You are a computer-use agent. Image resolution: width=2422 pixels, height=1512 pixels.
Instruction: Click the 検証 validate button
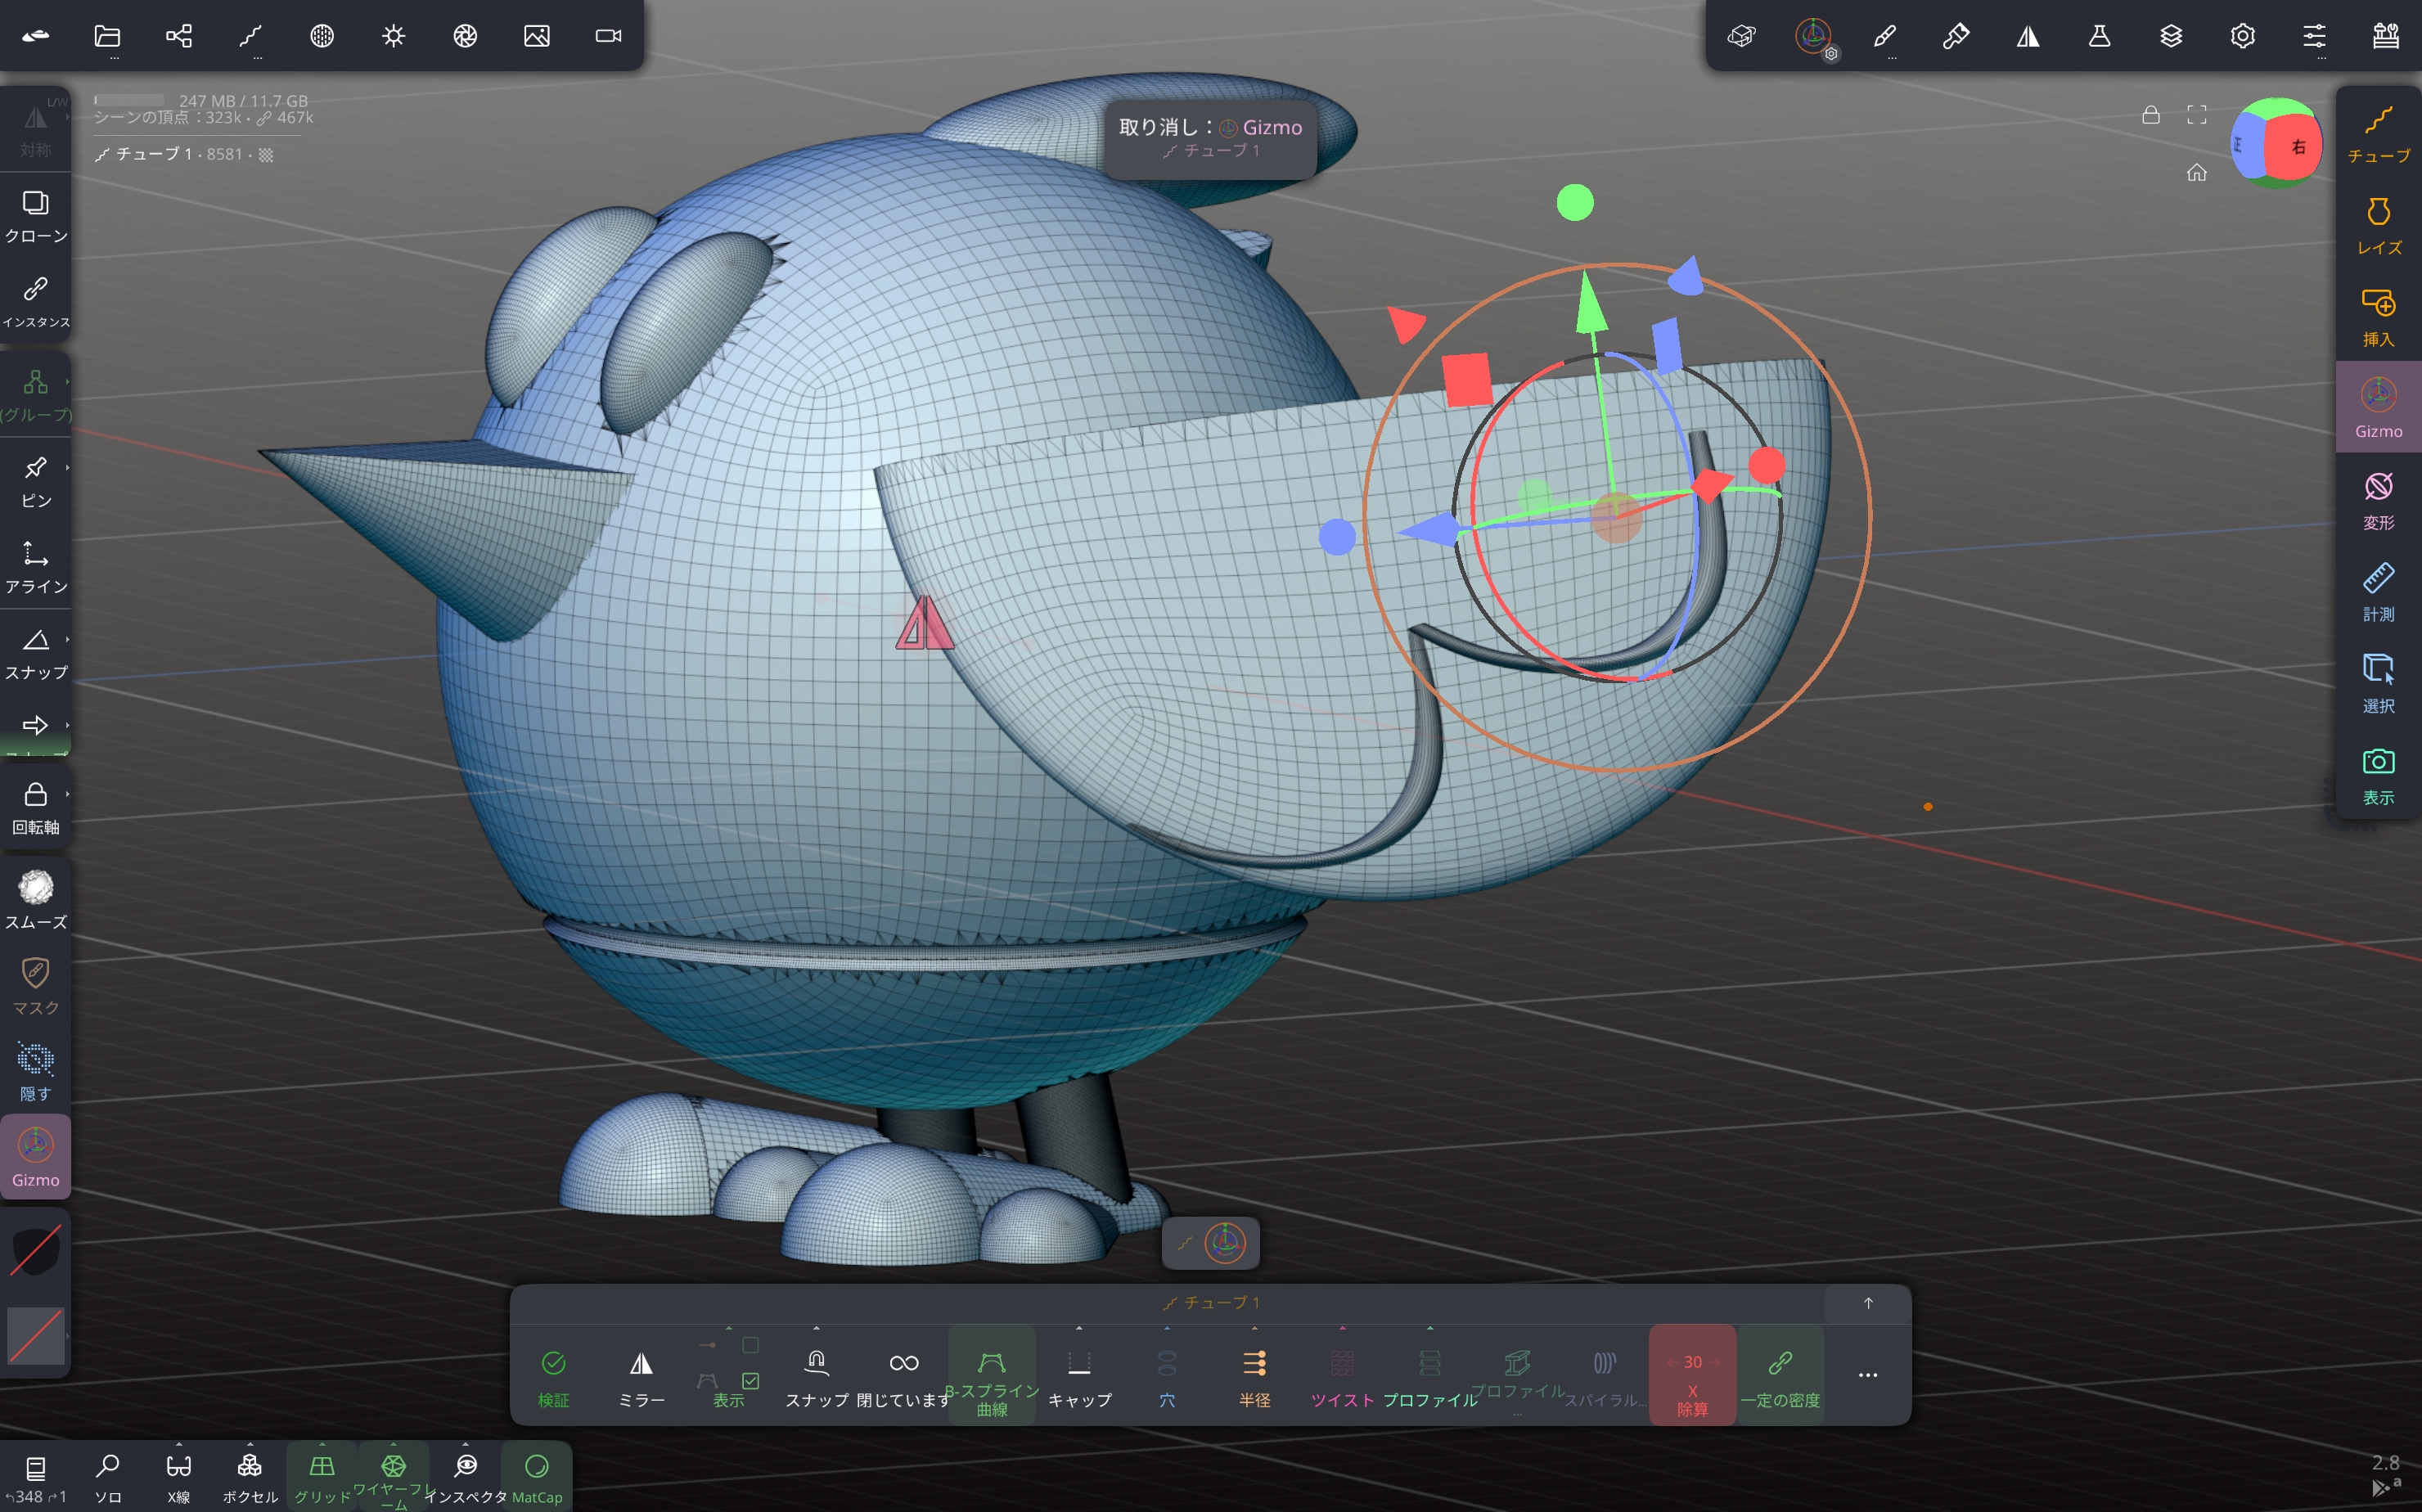(553, 1376)
